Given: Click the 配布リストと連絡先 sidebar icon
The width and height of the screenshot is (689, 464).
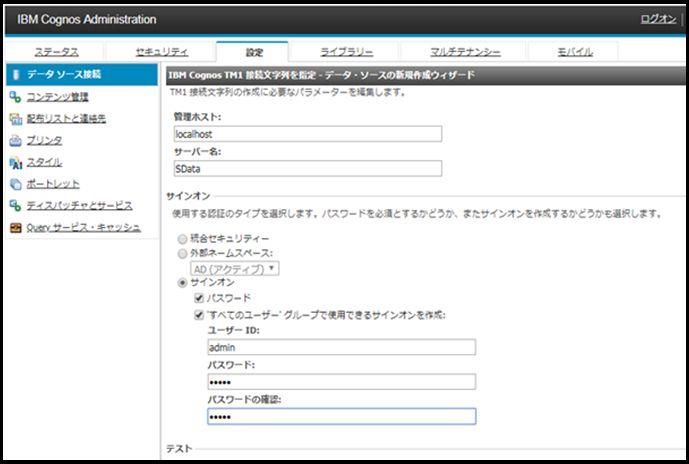Looking at the screenshot, I should (15, 119).
